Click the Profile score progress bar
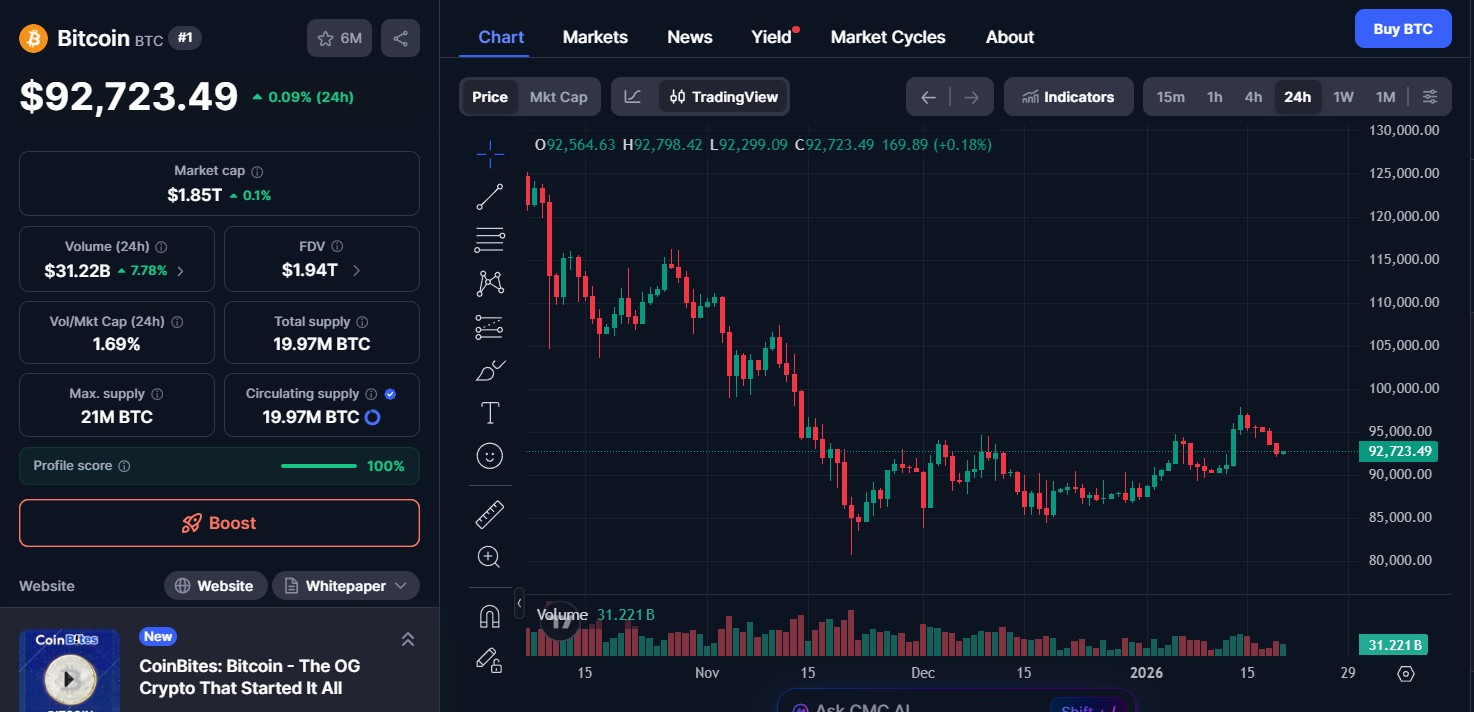The image size is (1474, 712). 318,466
